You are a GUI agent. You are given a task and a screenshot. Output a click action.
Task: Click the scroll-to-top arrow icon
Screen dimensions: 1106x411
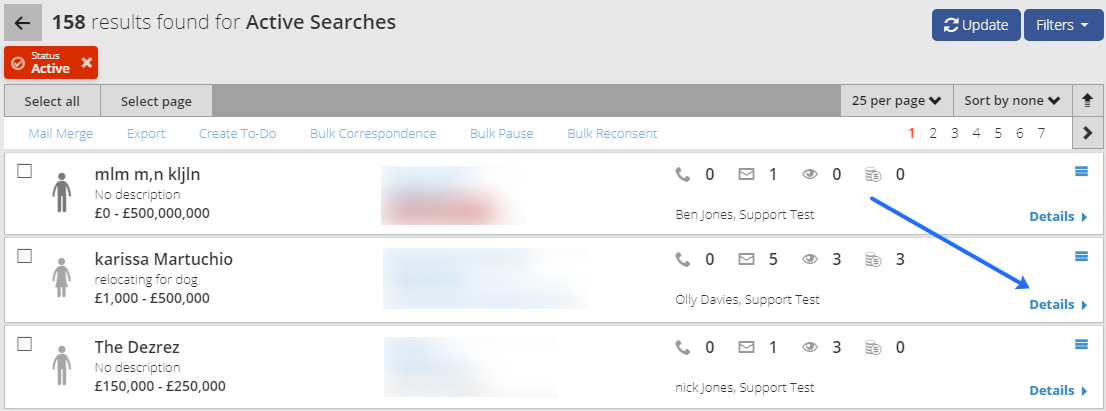(x=1087, y=101)
